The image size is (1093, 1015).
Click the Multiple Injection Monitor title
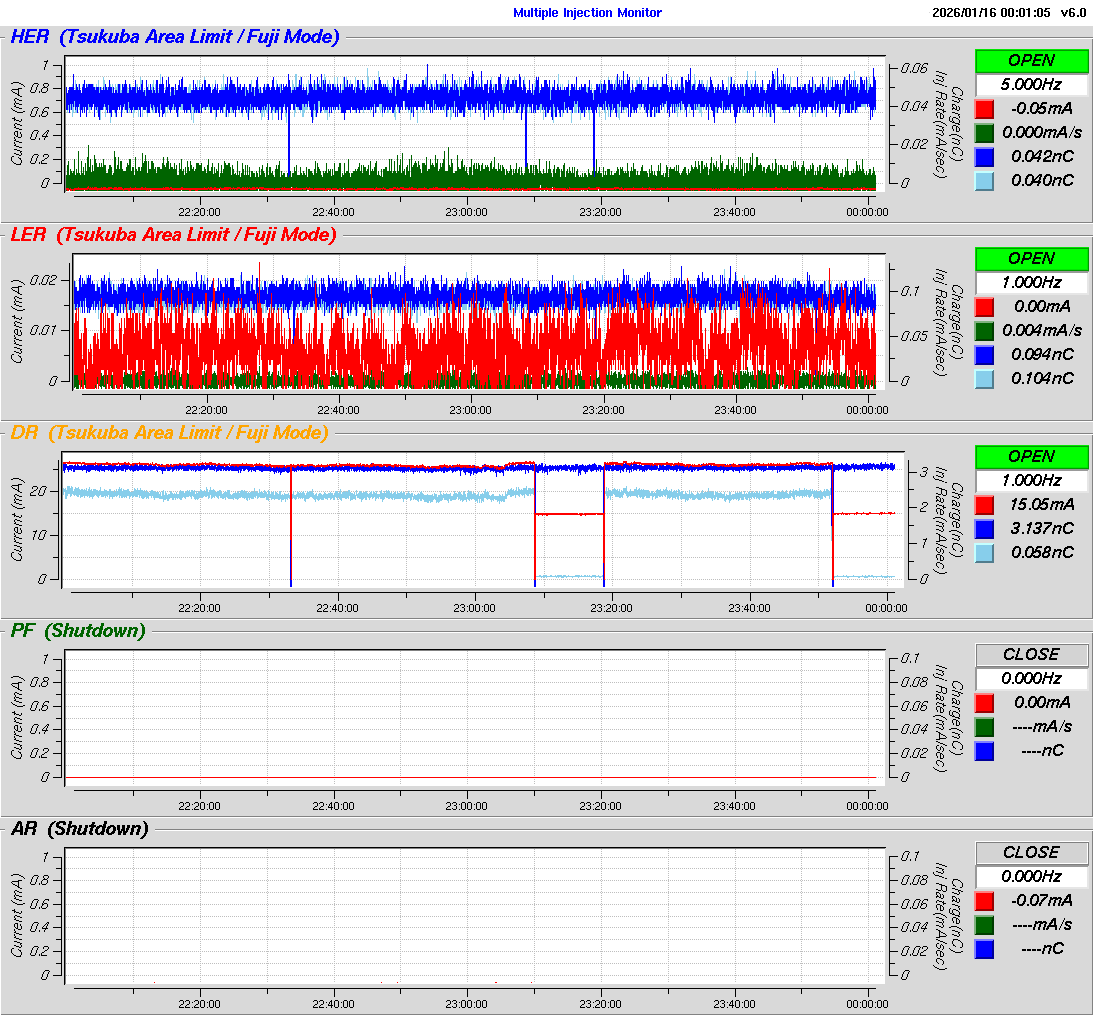click(587, 13)
